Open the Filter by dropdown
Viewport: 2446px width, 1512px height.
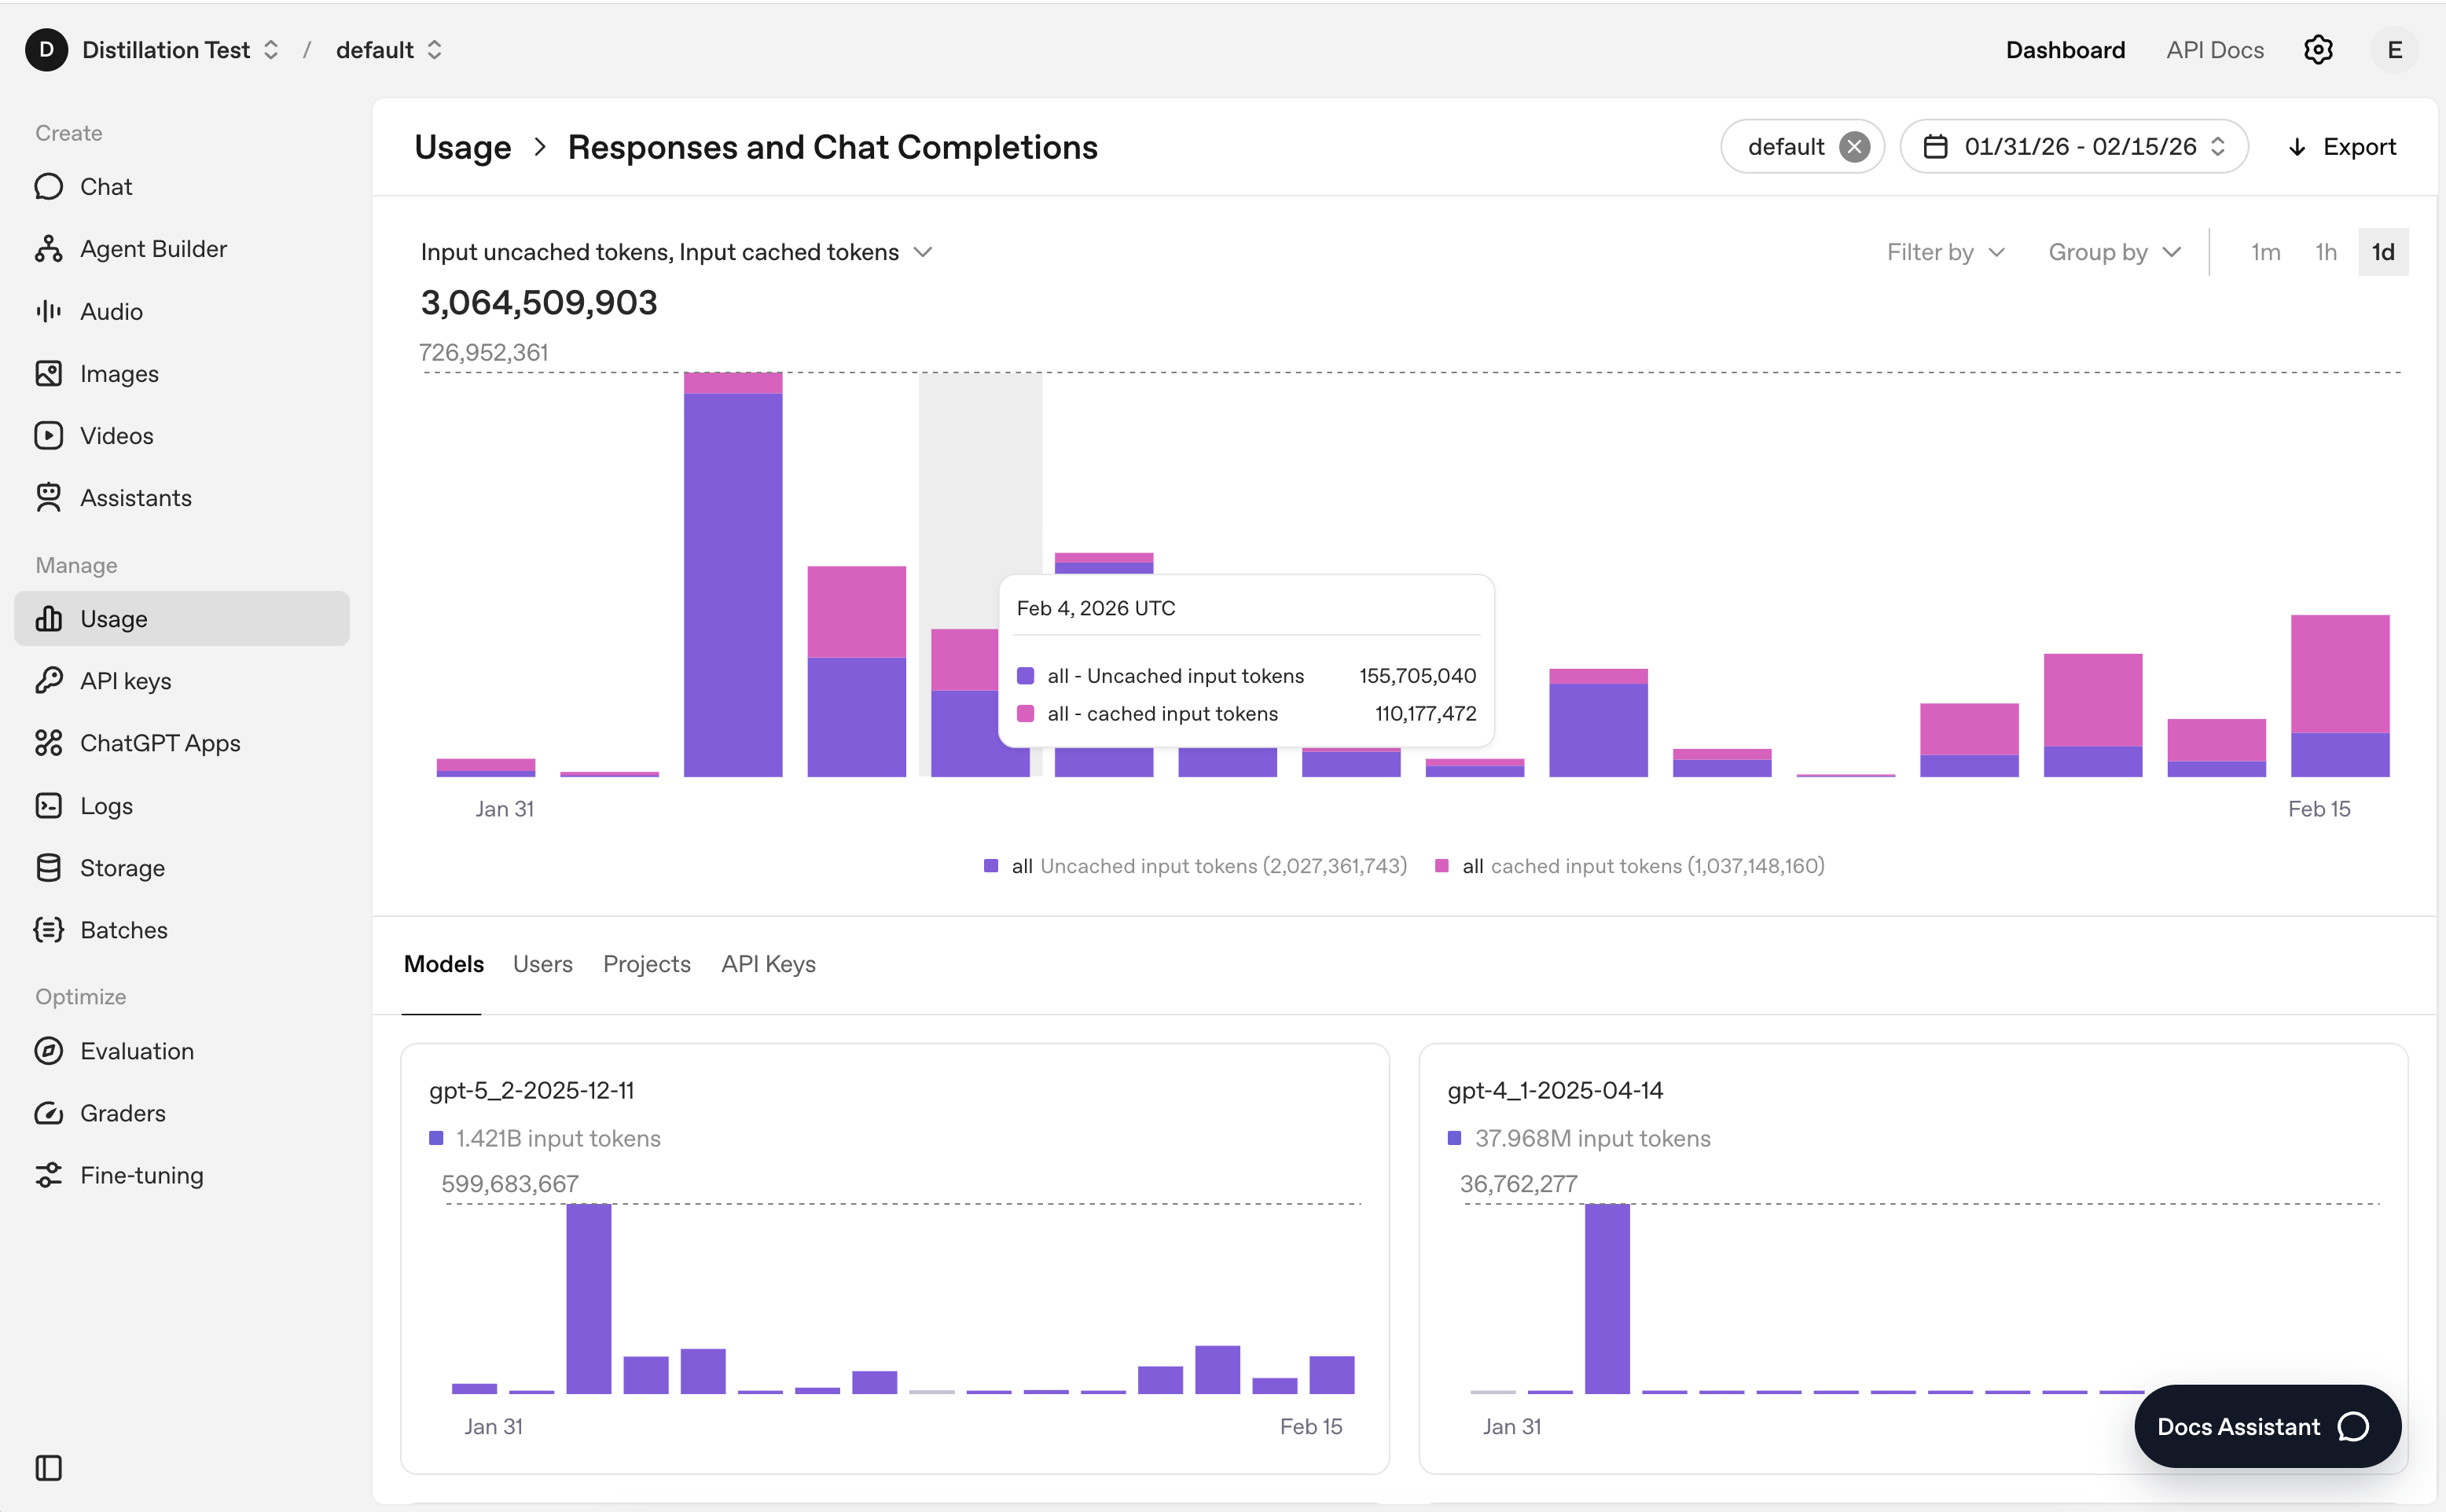coord(1945,252)
